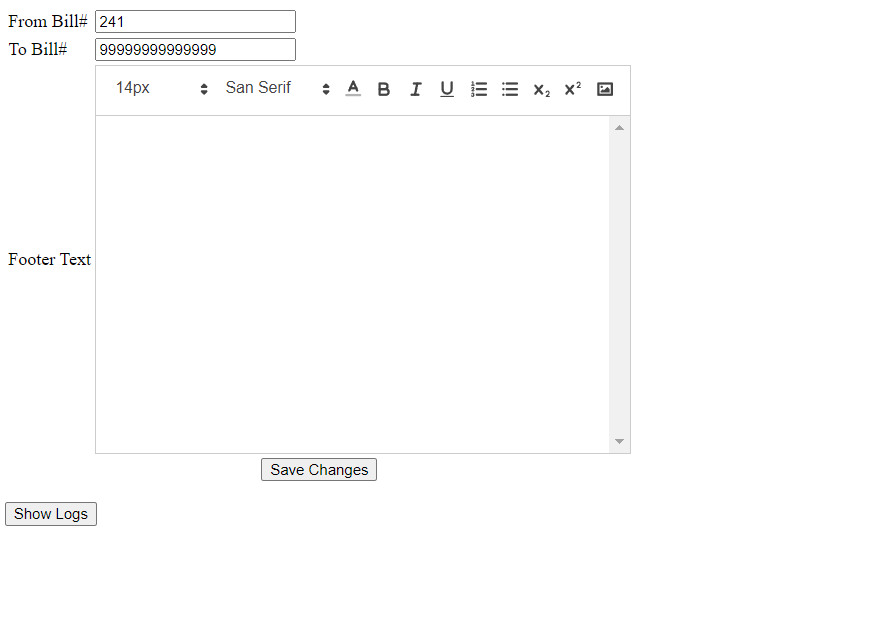Click the font size stepper arrows

click(203, 88)
